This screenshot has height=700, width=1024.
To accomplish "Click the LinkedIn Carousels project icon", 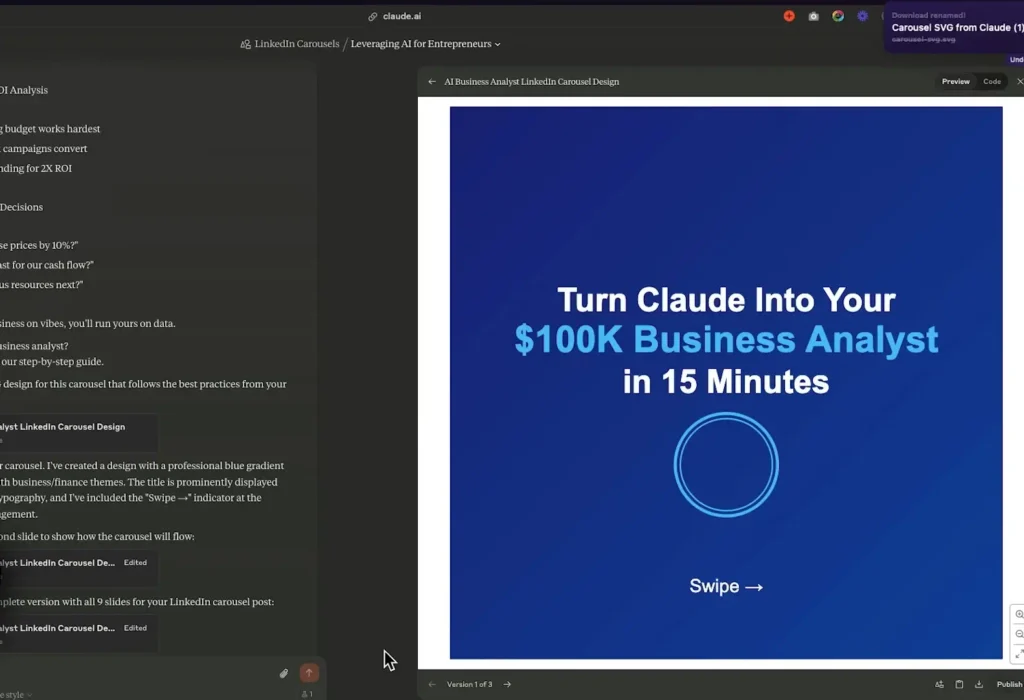I will pos(246,44).
